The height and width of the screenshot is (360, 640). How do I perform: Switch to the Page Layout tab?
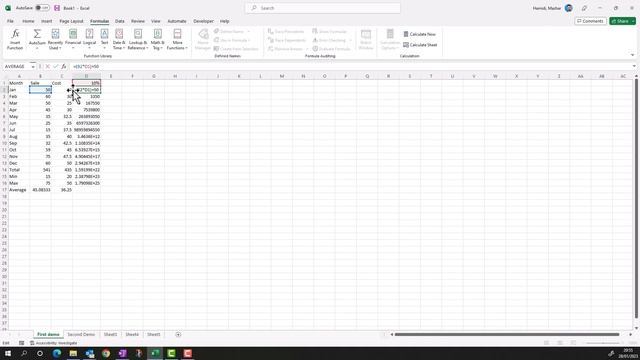(x=71, y=21)
